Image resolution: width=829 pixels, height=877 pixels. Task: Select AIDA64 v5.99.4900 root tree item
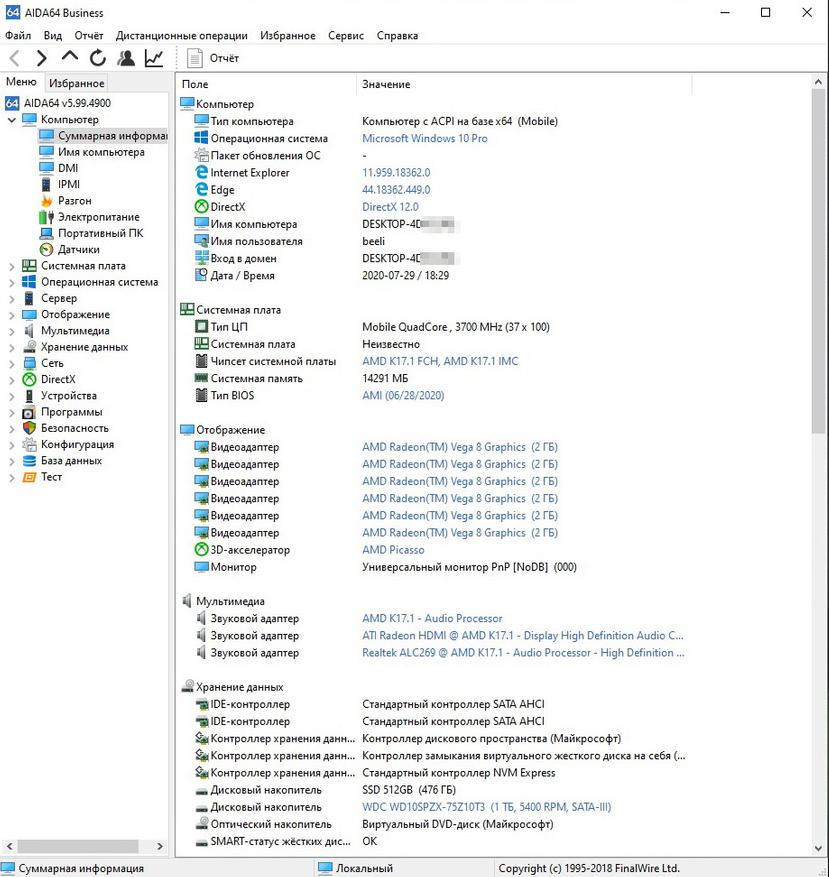tap(67, 103)
